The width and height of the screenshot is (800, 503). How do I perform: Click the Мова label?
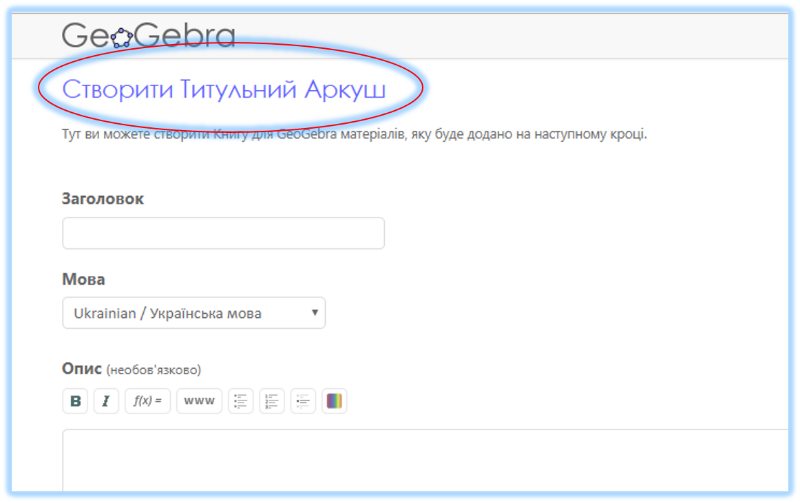pyautogui.click(x=83, y=279)
